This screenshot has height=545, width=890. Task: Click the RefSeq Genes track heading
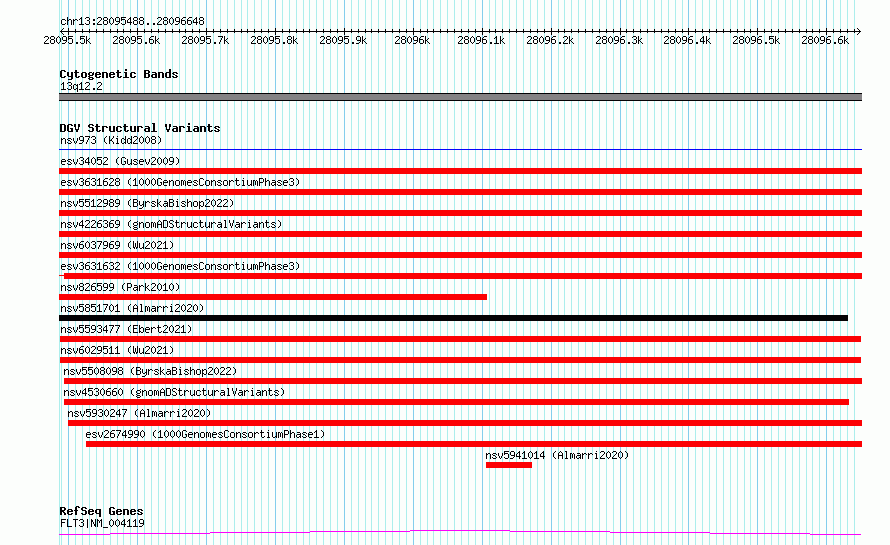pos(101,511)
